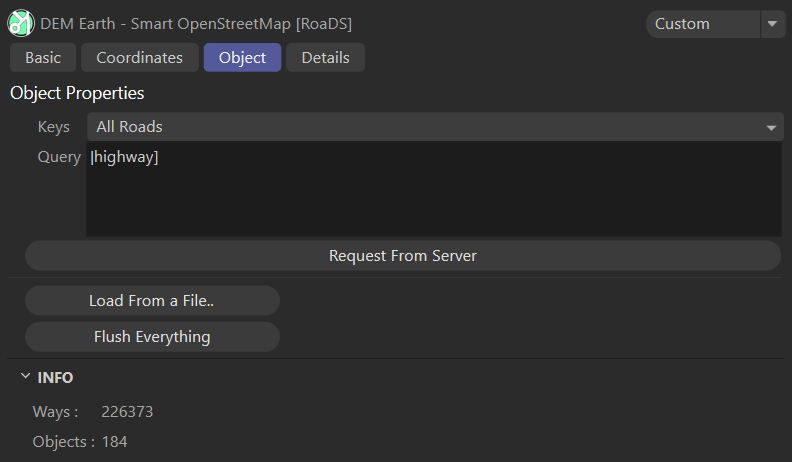792x462 pixels.
Task: Click the Object Properties heading
Action: (77, 93)
